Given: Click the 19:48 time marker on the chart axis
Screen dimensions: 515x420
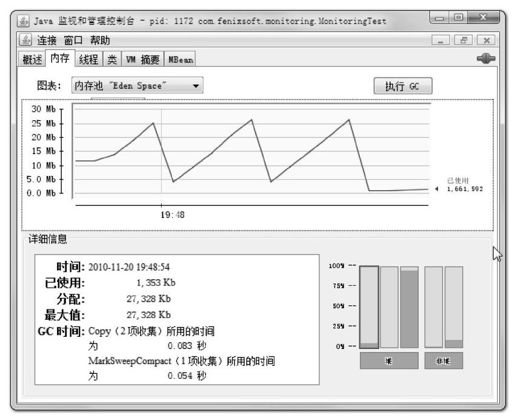Looking at the screenshot, I should point(172,215).
